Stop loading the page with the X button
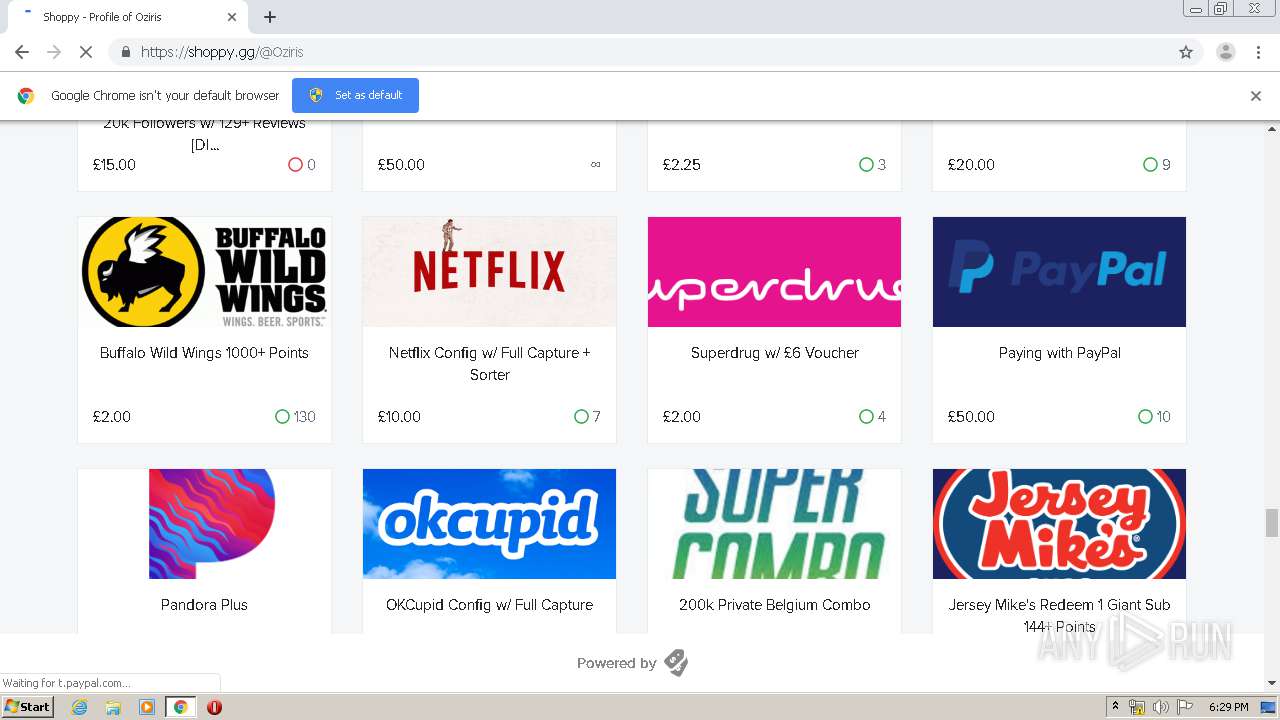The width and height of the screenshot is (1280, 720). point(85,52)
